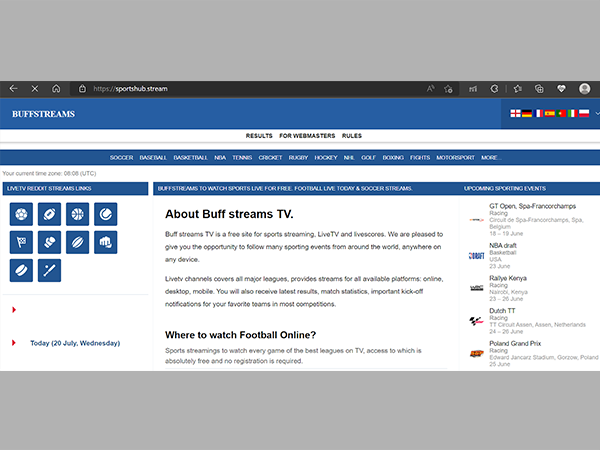Click the BUFFSTREAMS logo
The image size is (600, 450).
tap(44, 114)
